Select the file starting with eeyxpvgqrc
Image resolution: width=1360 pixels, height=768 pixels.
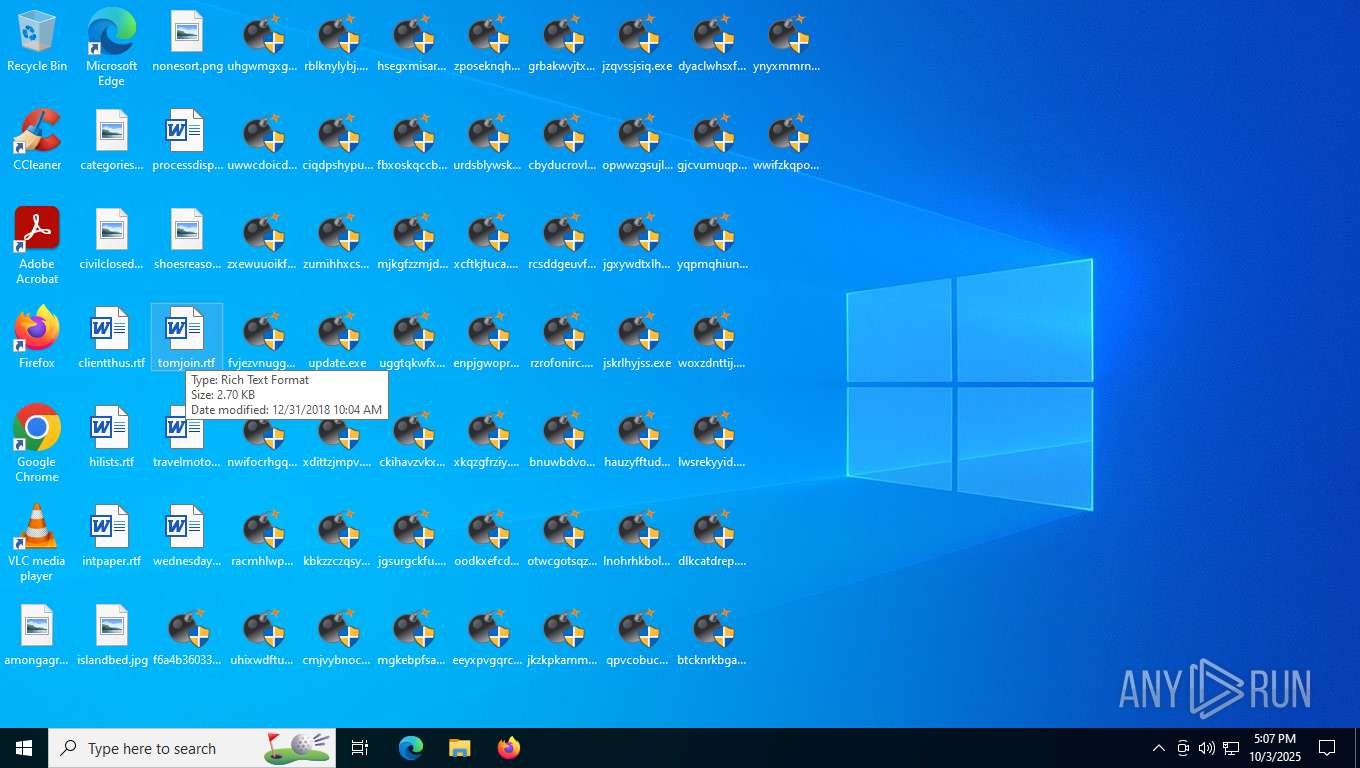487,636
